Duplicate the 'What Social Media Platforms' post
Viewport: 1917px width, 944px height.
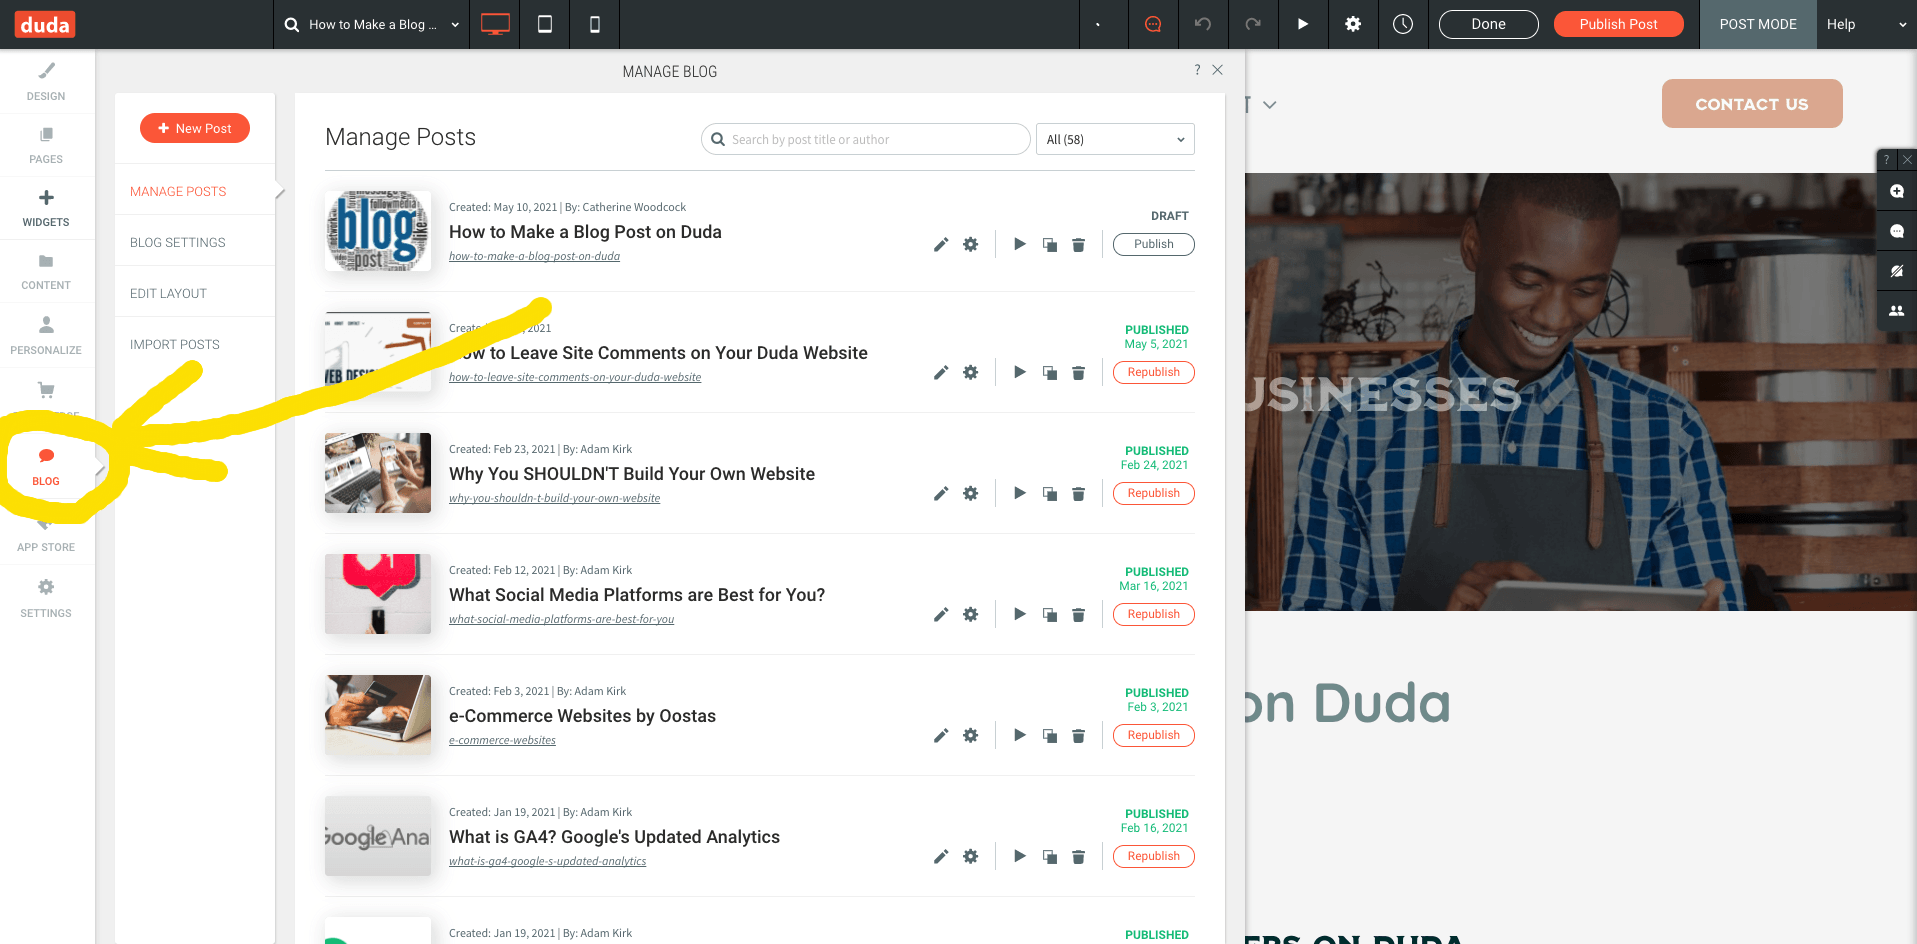[x=1050, y=614]
